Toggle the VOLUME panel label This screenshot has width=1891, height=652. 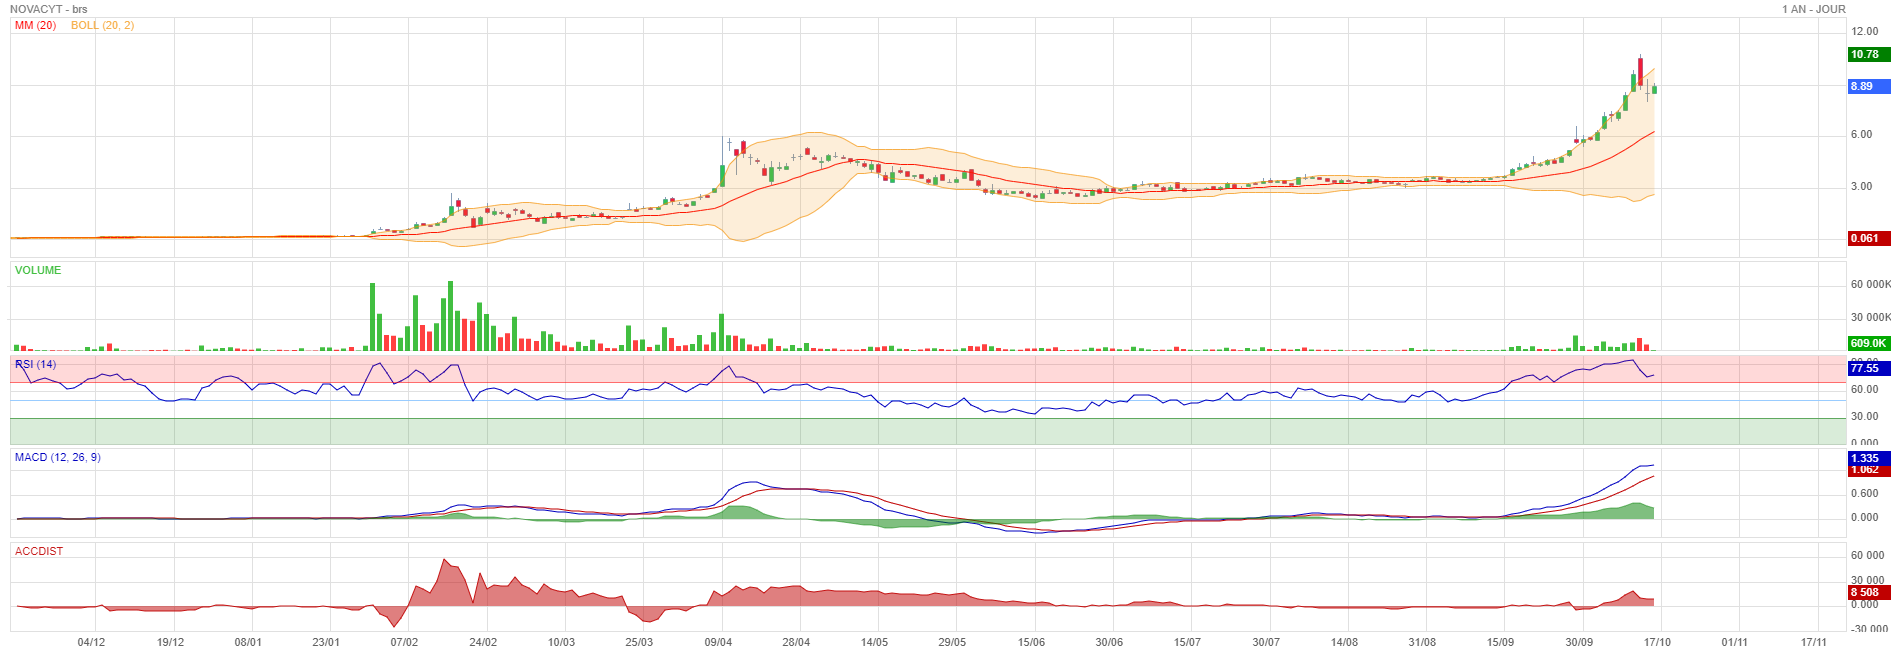click(38, 270)
